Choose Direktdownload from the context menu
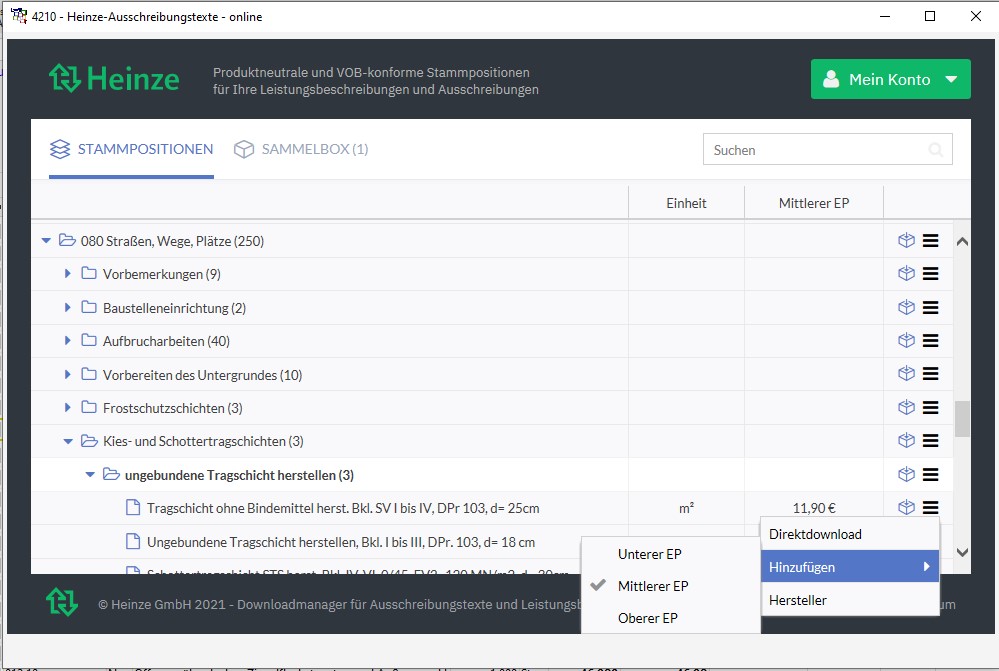Image resolution: width=999 pixels, height=671 pixels. pos(850,534)
